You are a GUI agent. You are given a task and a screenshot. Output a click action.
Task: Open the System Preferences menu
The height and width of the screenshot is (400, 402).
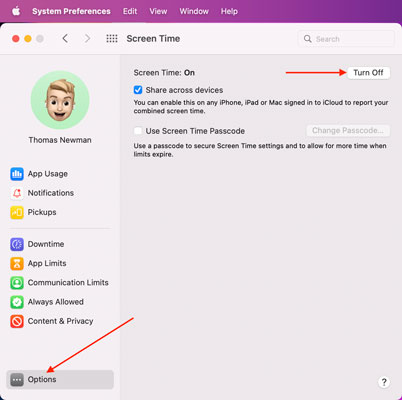[x=71, y=11]
